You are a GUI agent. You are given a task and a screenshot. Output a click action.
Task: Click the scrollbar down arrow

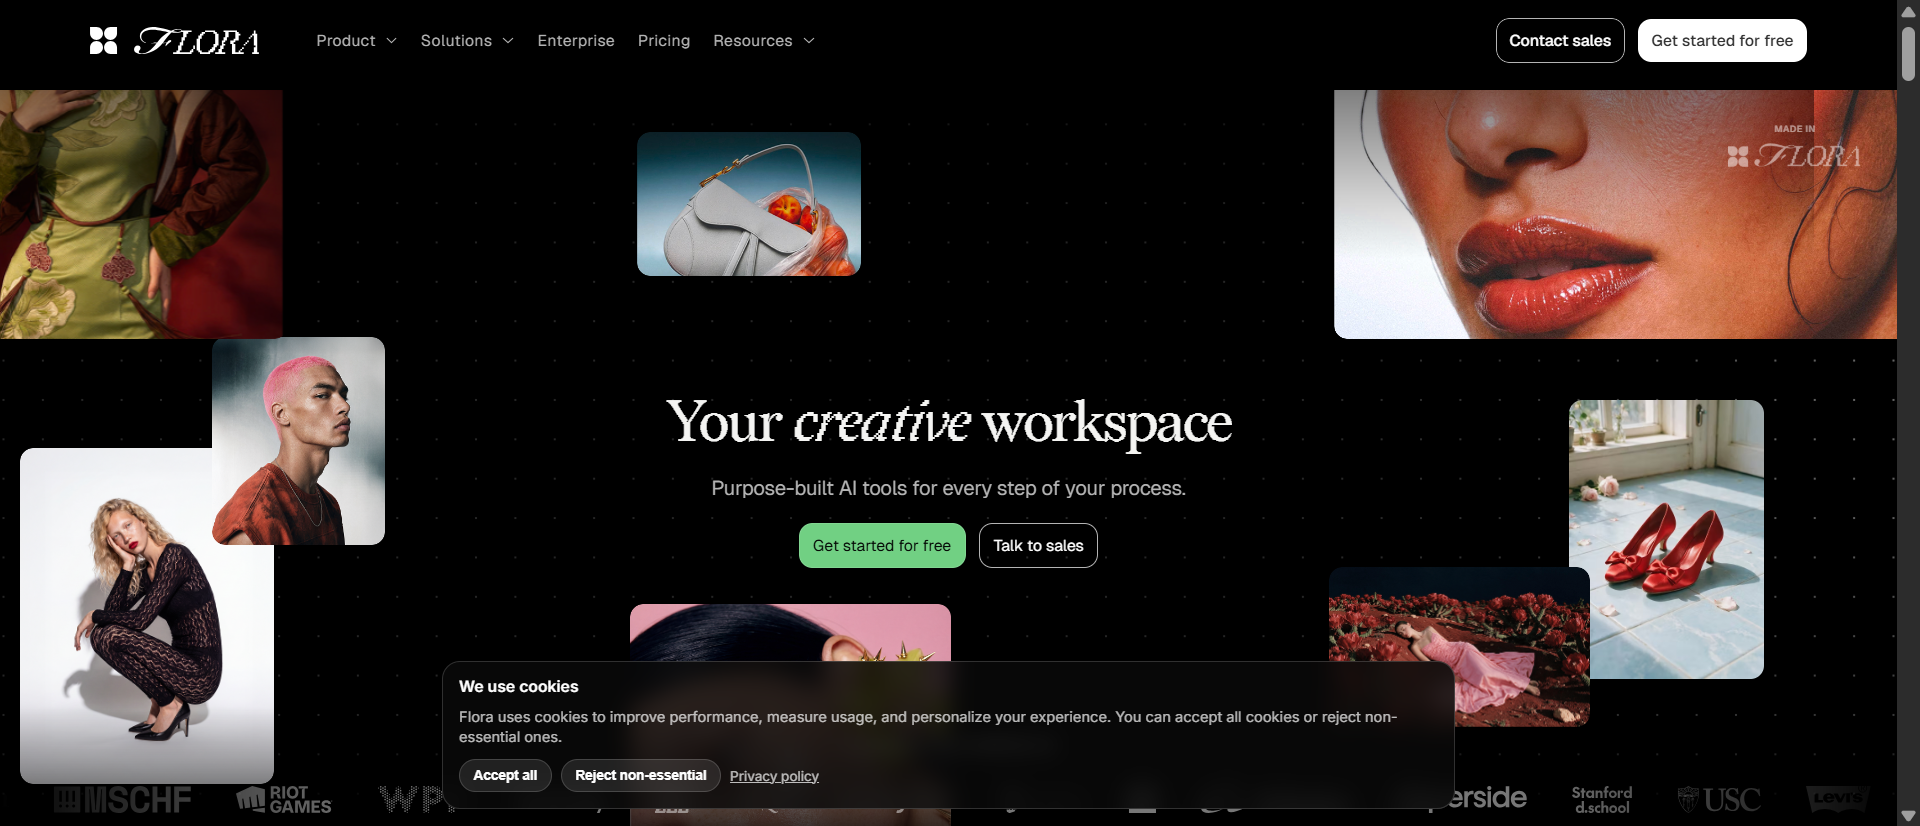pyautogui.click(x=1908, y=816)
